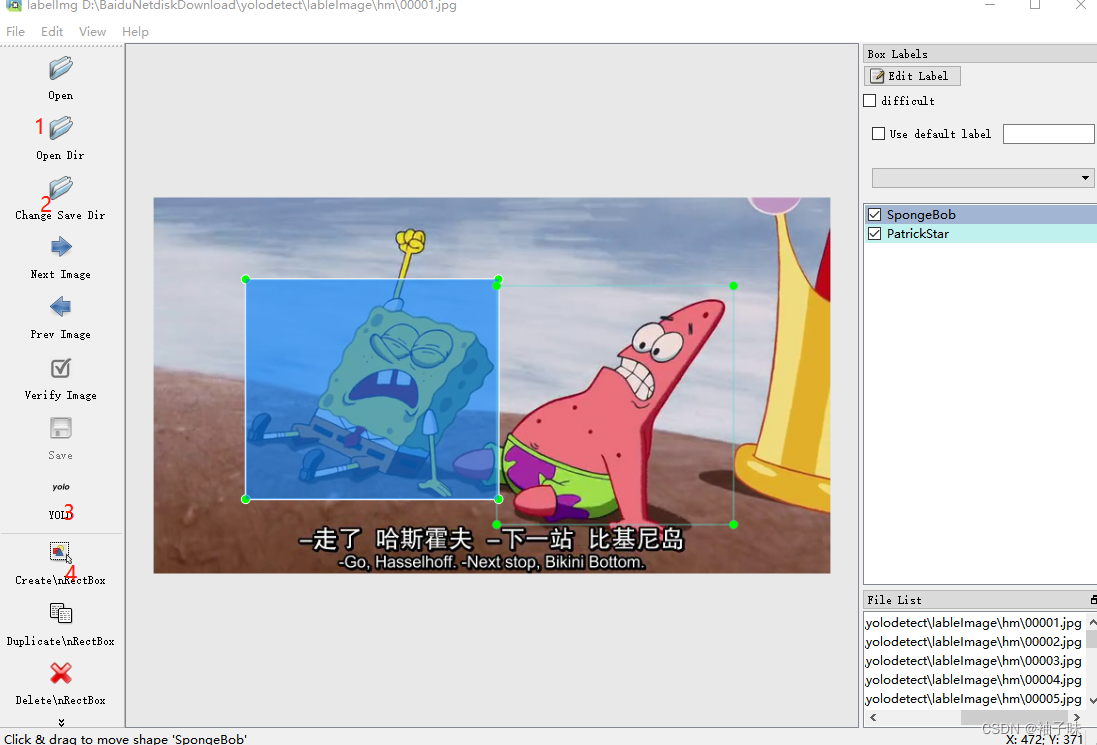1097x745 pixels.
Task: Click File List horizontal scroll left arrow
Action: tap(872, 718)
